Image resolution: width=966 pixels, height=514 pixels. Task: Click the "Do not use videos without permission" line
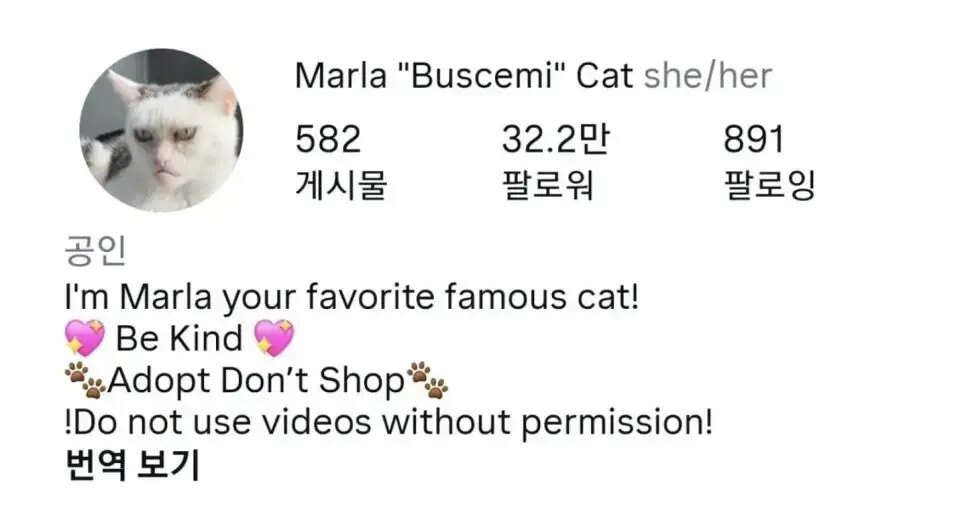pyautogui.click(x=389, y=423)
